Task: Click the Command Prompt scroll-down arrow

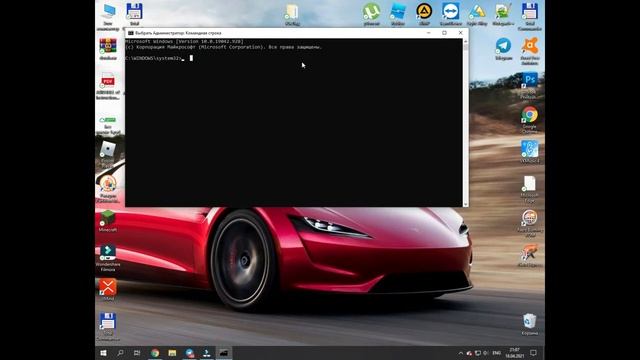Action: tap(466, 204)
